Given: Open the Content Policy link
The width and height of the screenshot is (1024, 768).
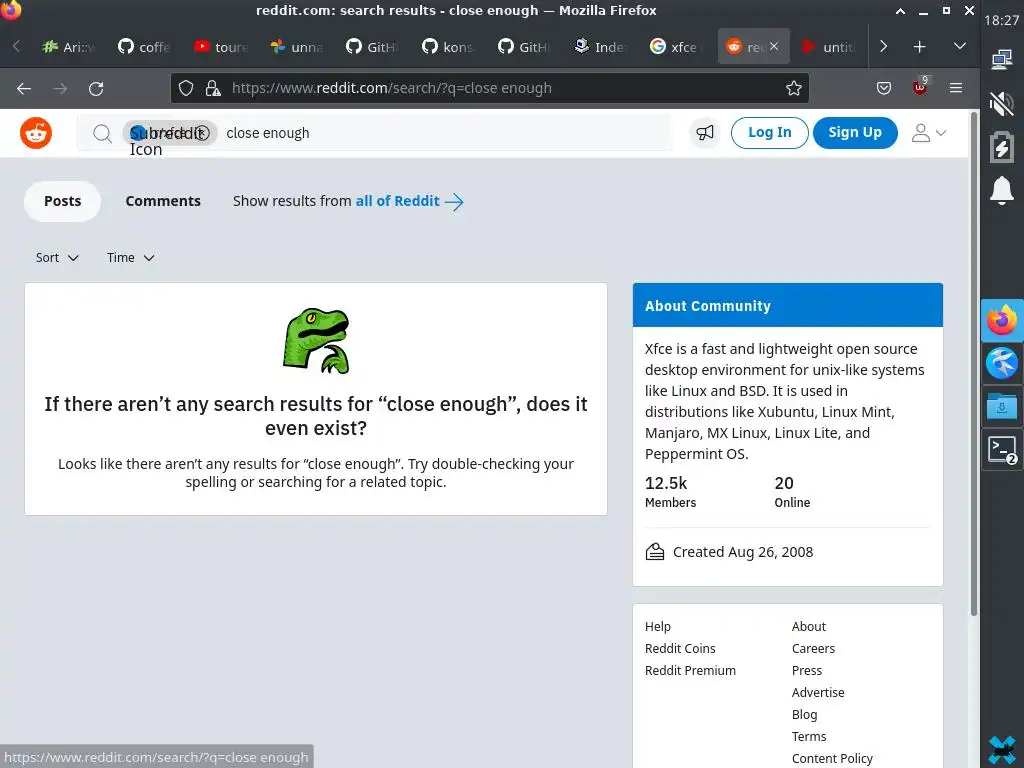Looking at the screenshot, I should pos(832,758).
